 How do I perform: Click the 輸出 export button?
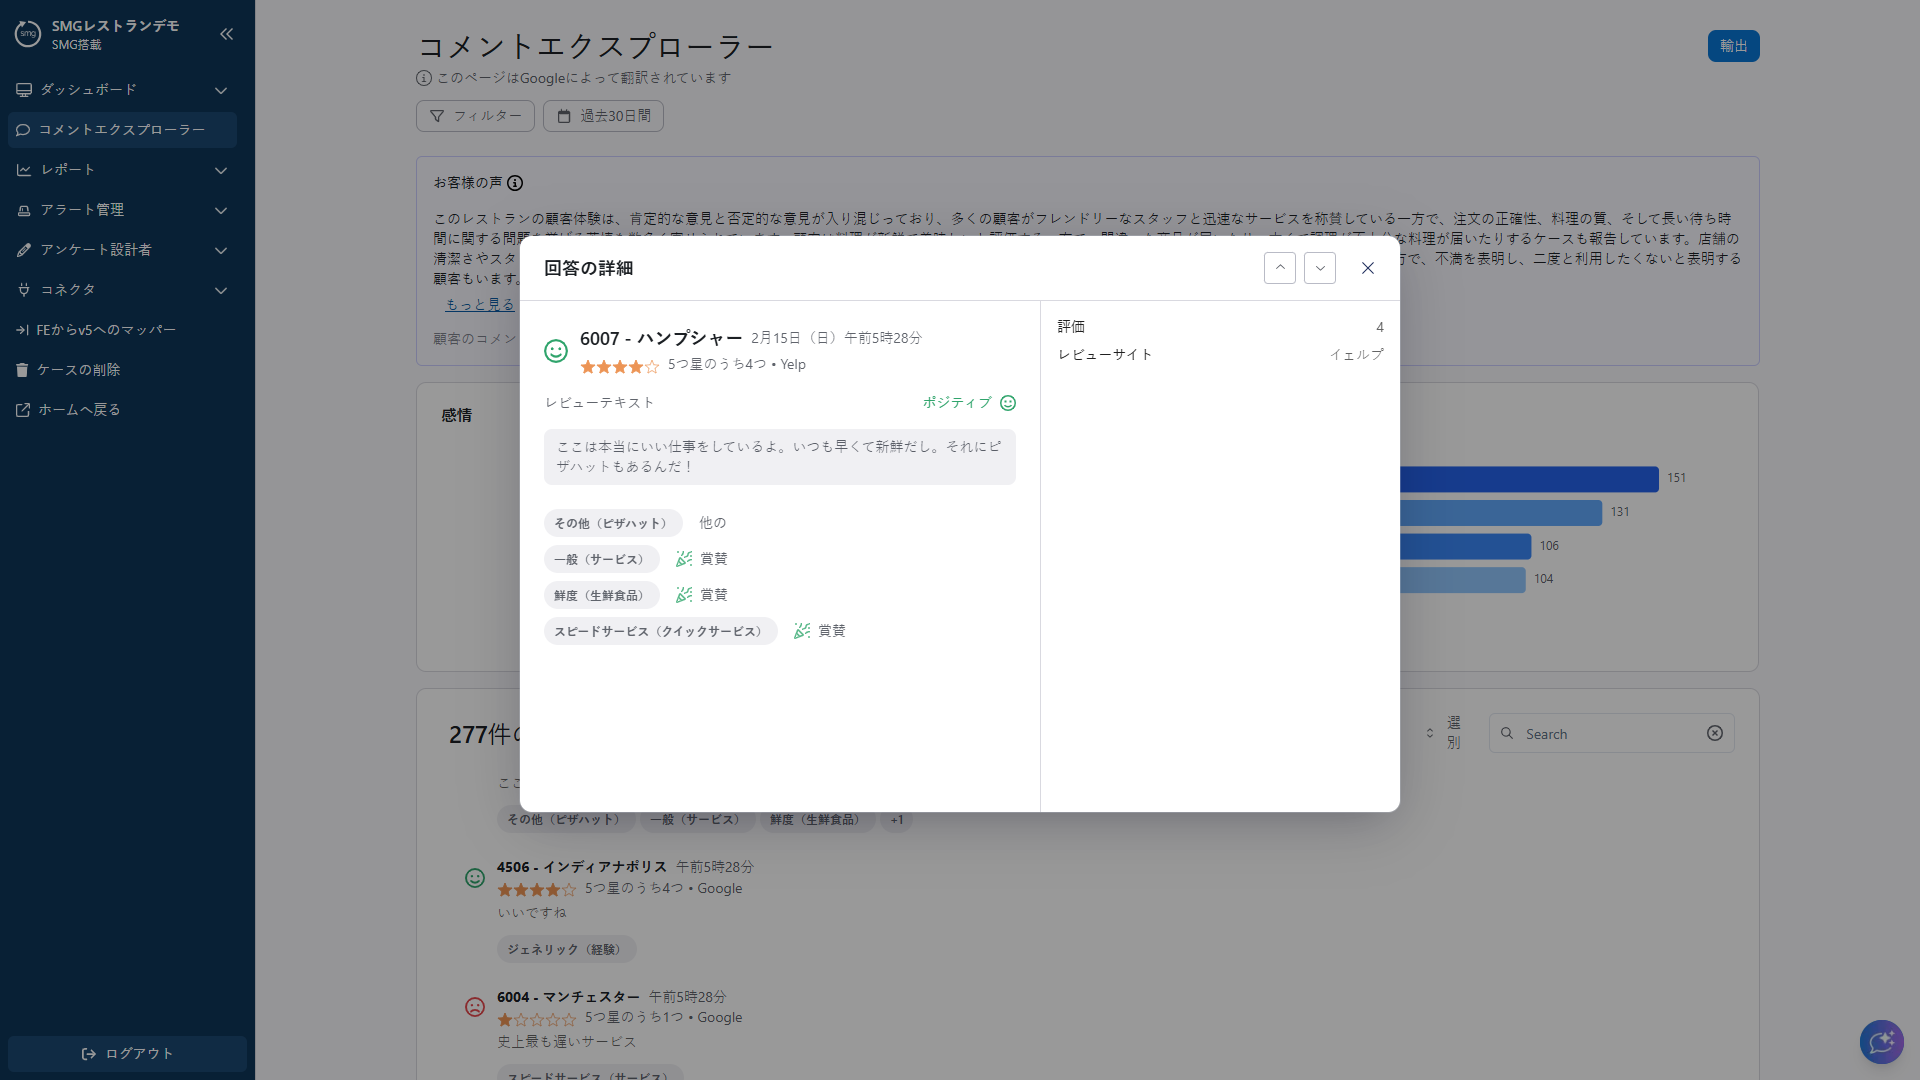[1733, 46]
